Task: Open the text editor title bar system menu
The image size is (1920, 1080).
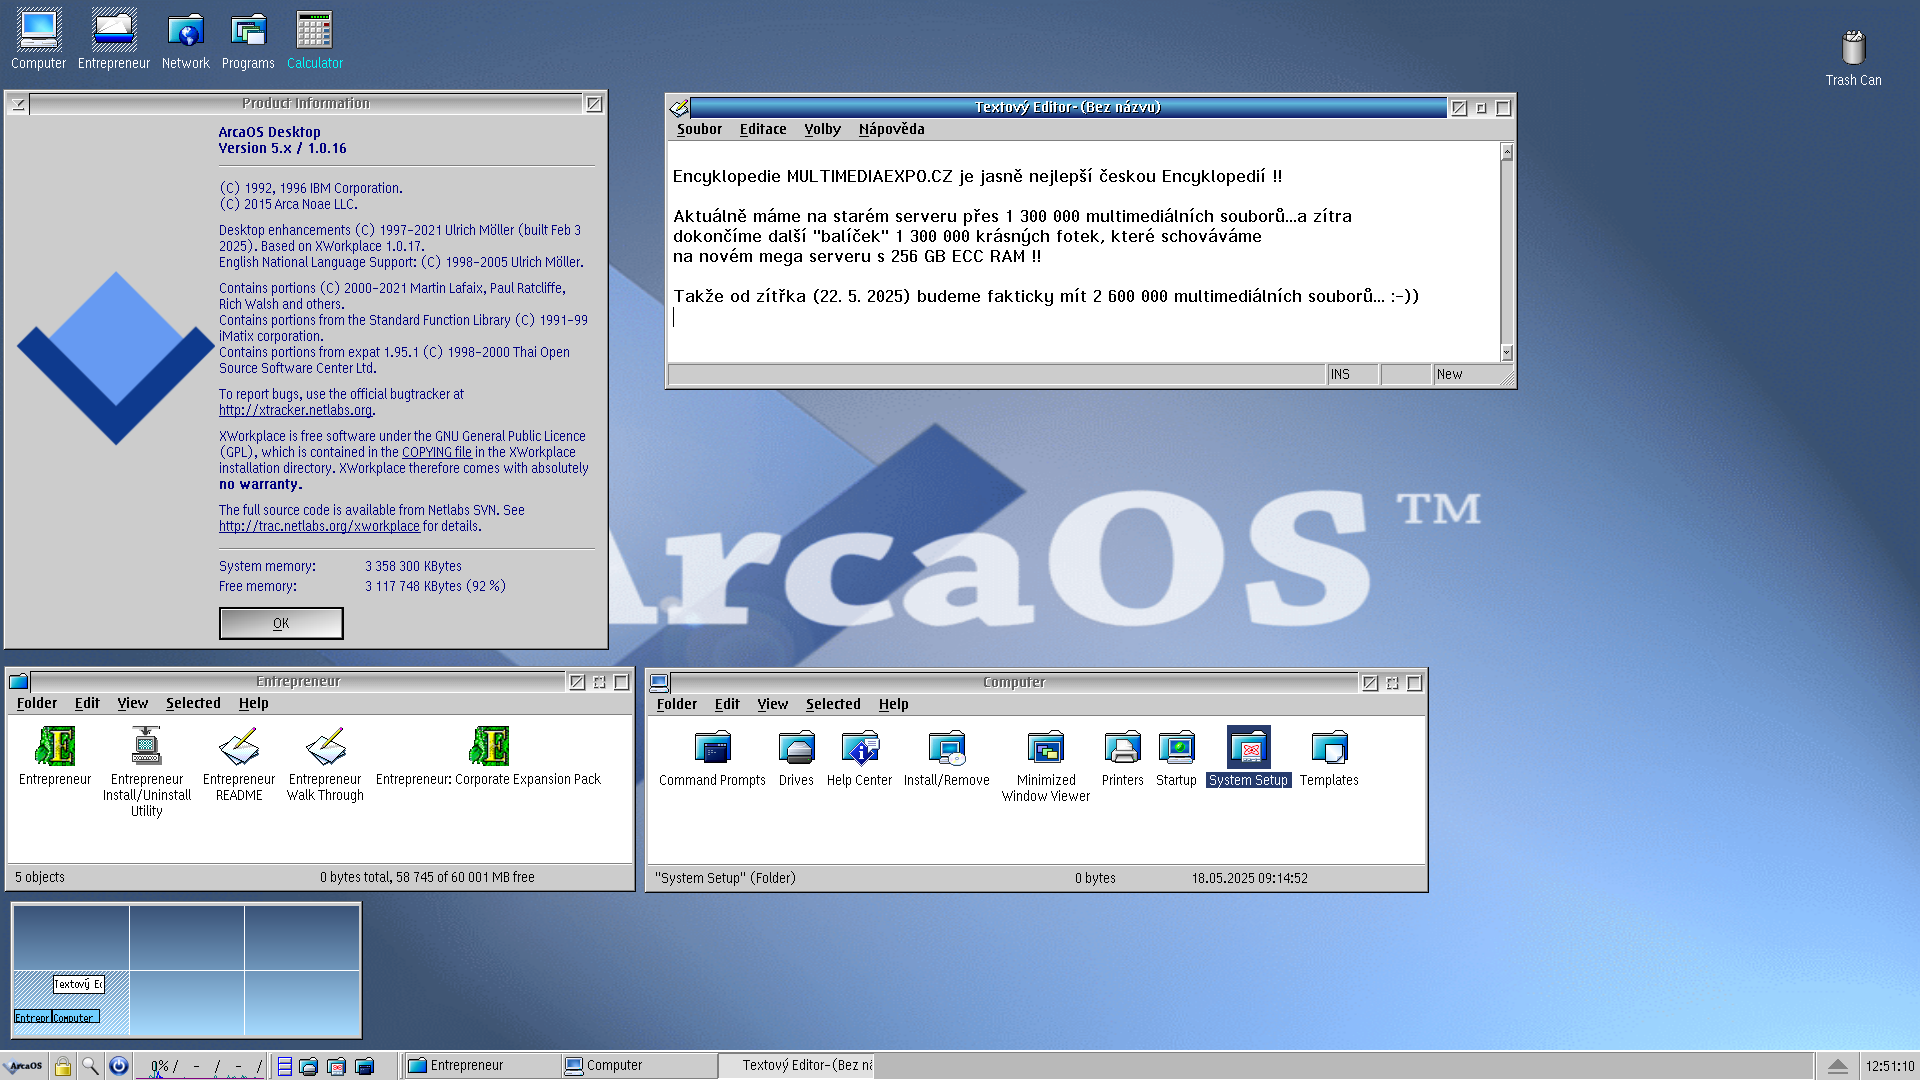Action: pos(679,108)
